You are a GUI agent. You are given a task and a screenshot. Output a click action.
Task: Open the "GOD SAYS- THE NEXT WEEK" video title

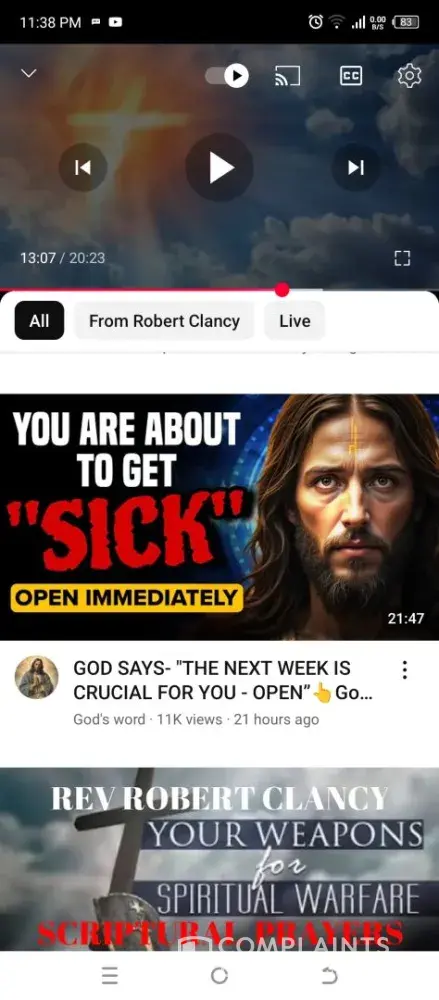coord(223,680)
